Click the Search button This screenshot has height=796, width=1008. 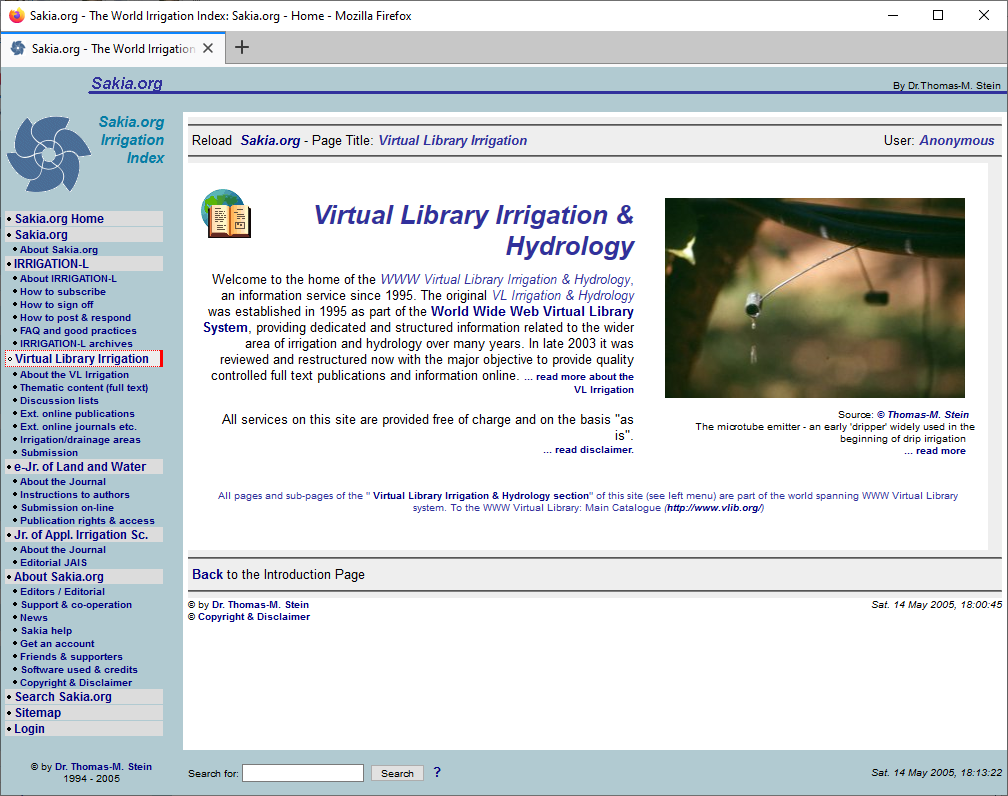(397, 773)
